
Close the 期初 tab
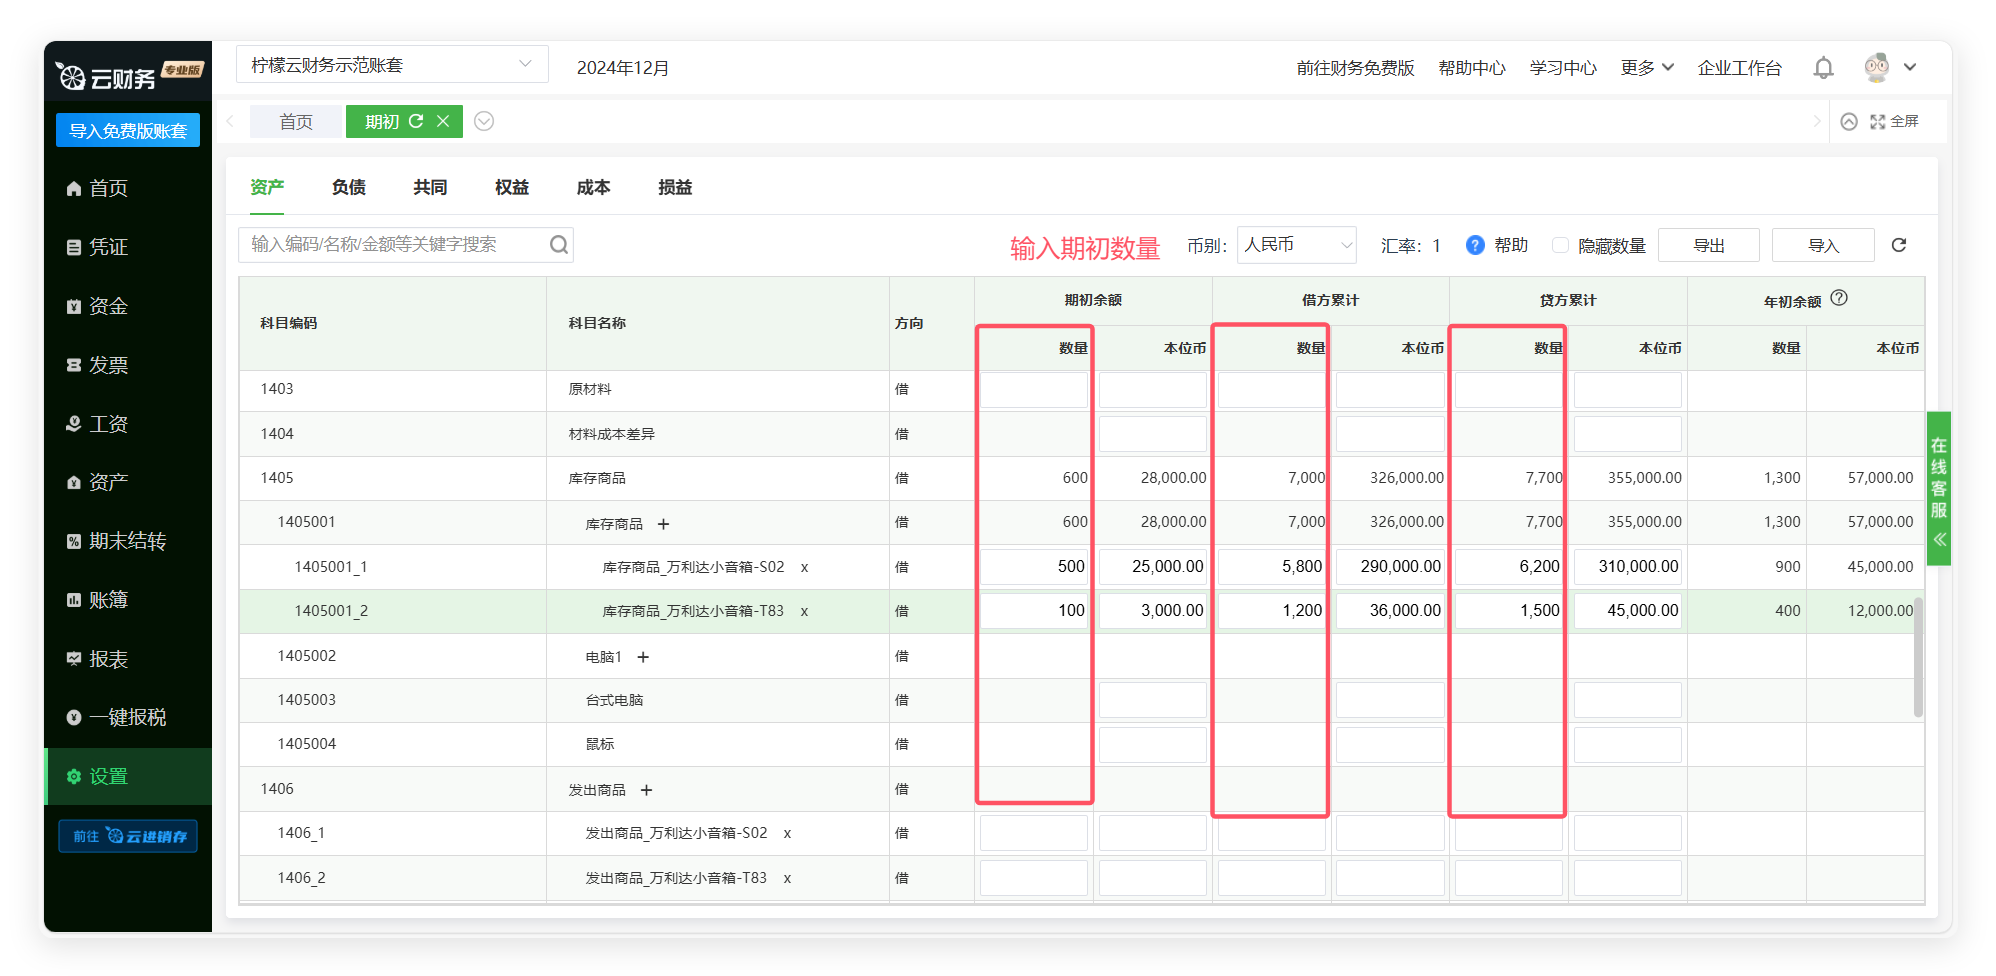[x=443, y=121]
